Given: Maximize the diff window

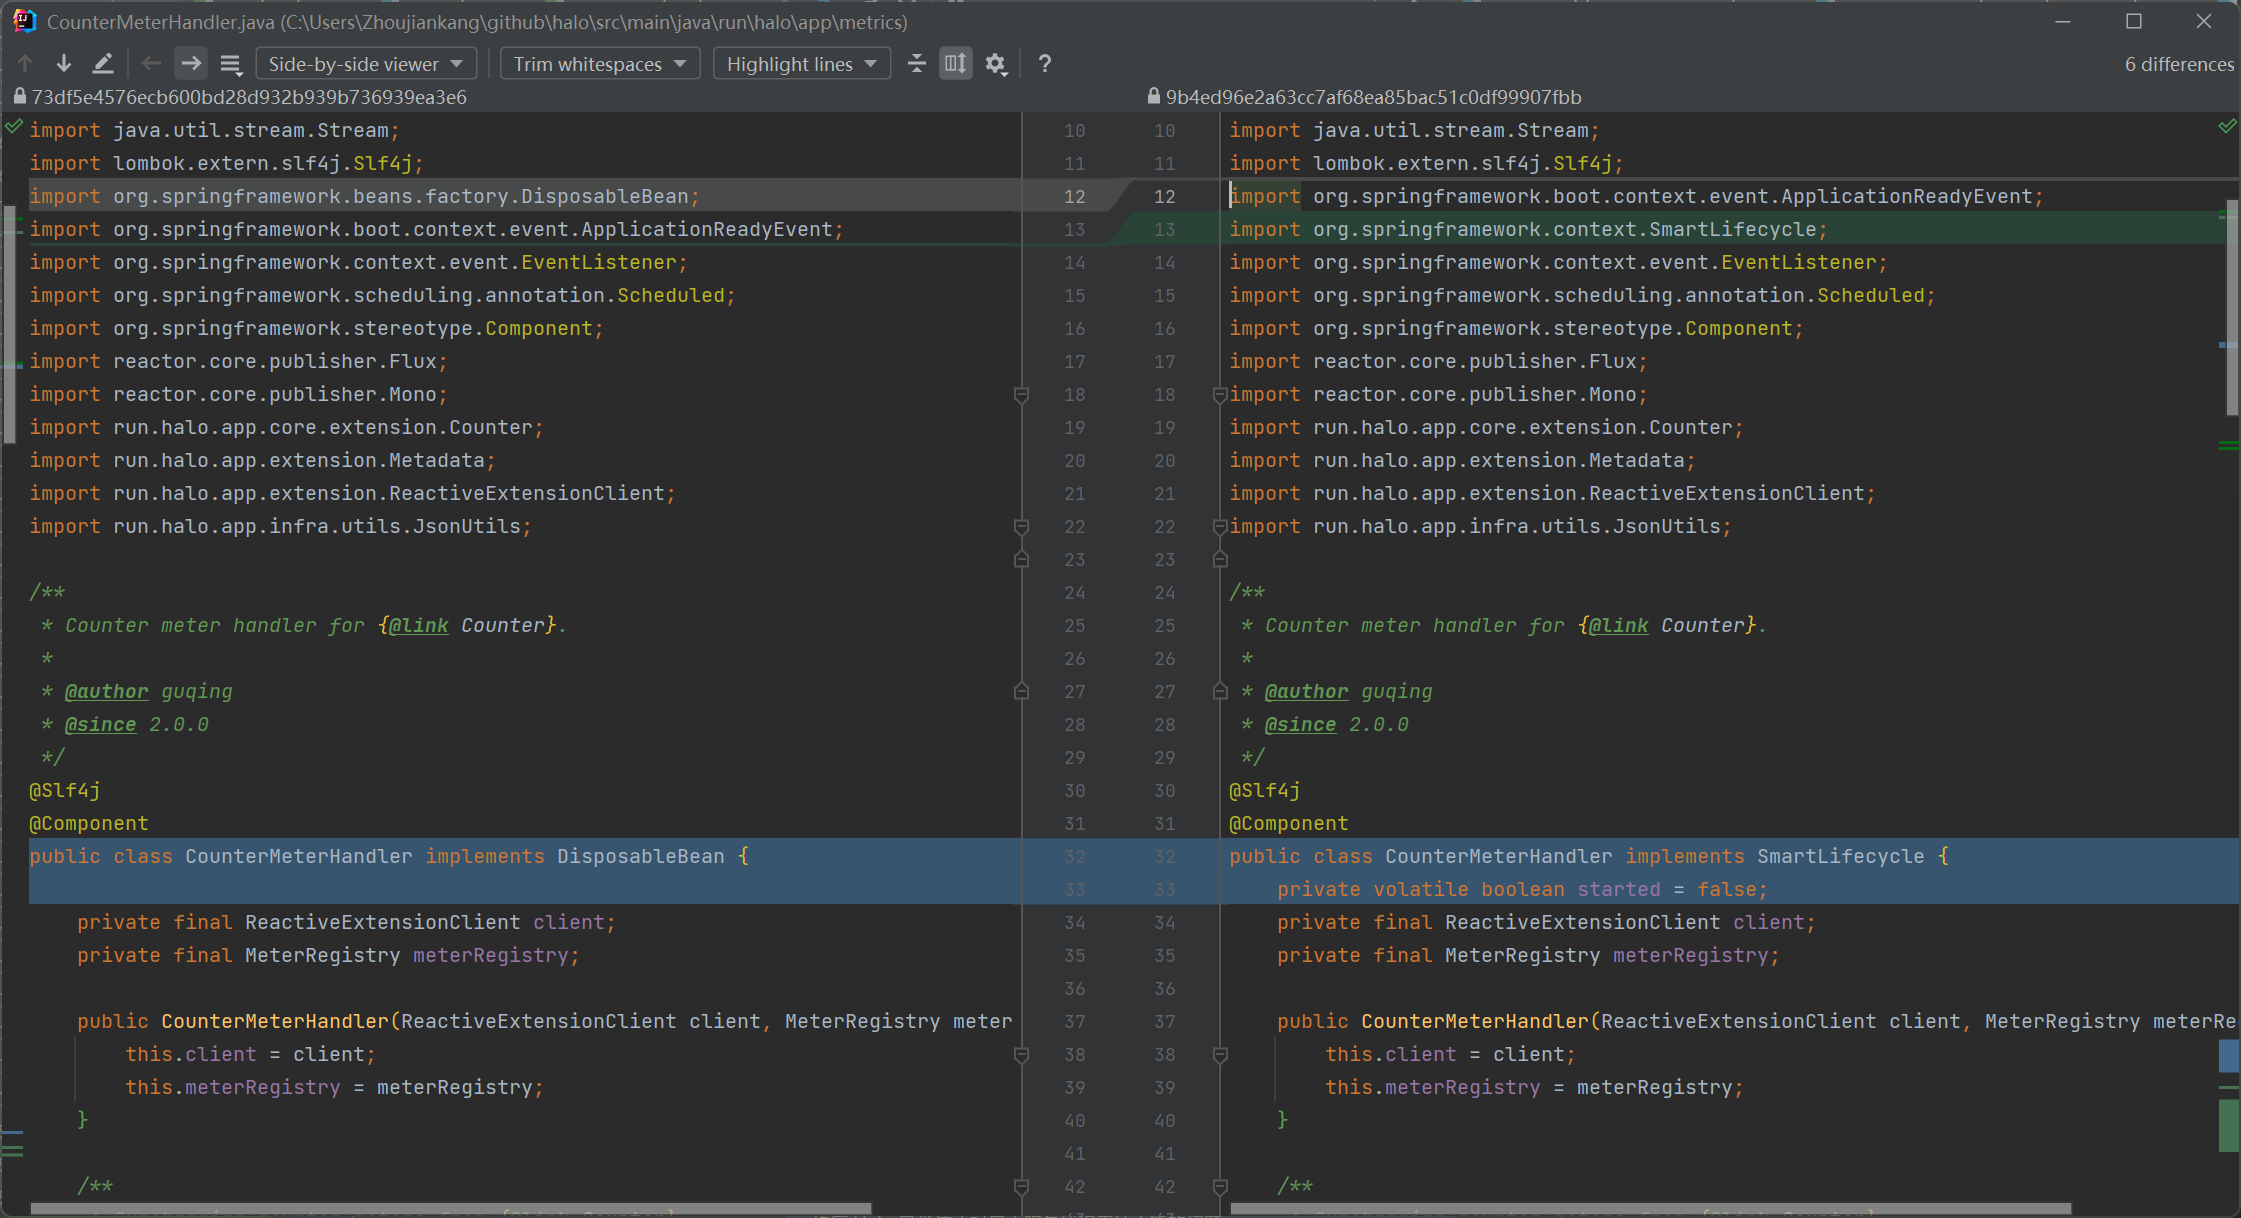Looking at the screenshot, I should coord(2134,21).
